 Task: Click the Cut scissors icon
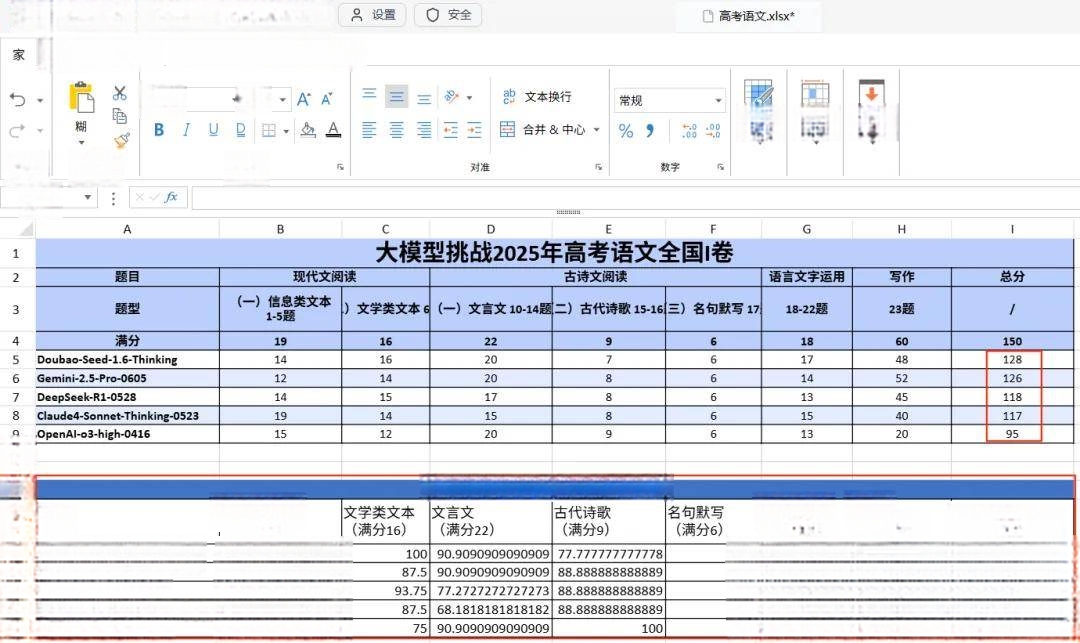pos(120,93)
